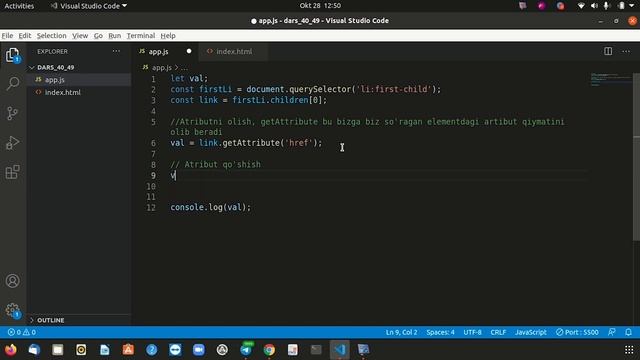Screen dimensions: 640x360
Task: Open editor more actions ellipsis
Action: tap(626, 51)
